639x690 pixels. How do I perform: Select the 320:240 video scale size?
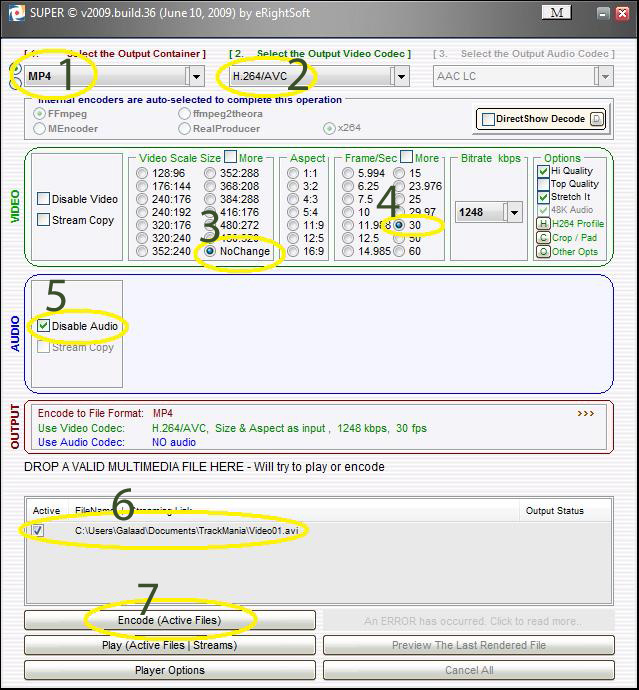pyautogui.click(x=142, y=238)
